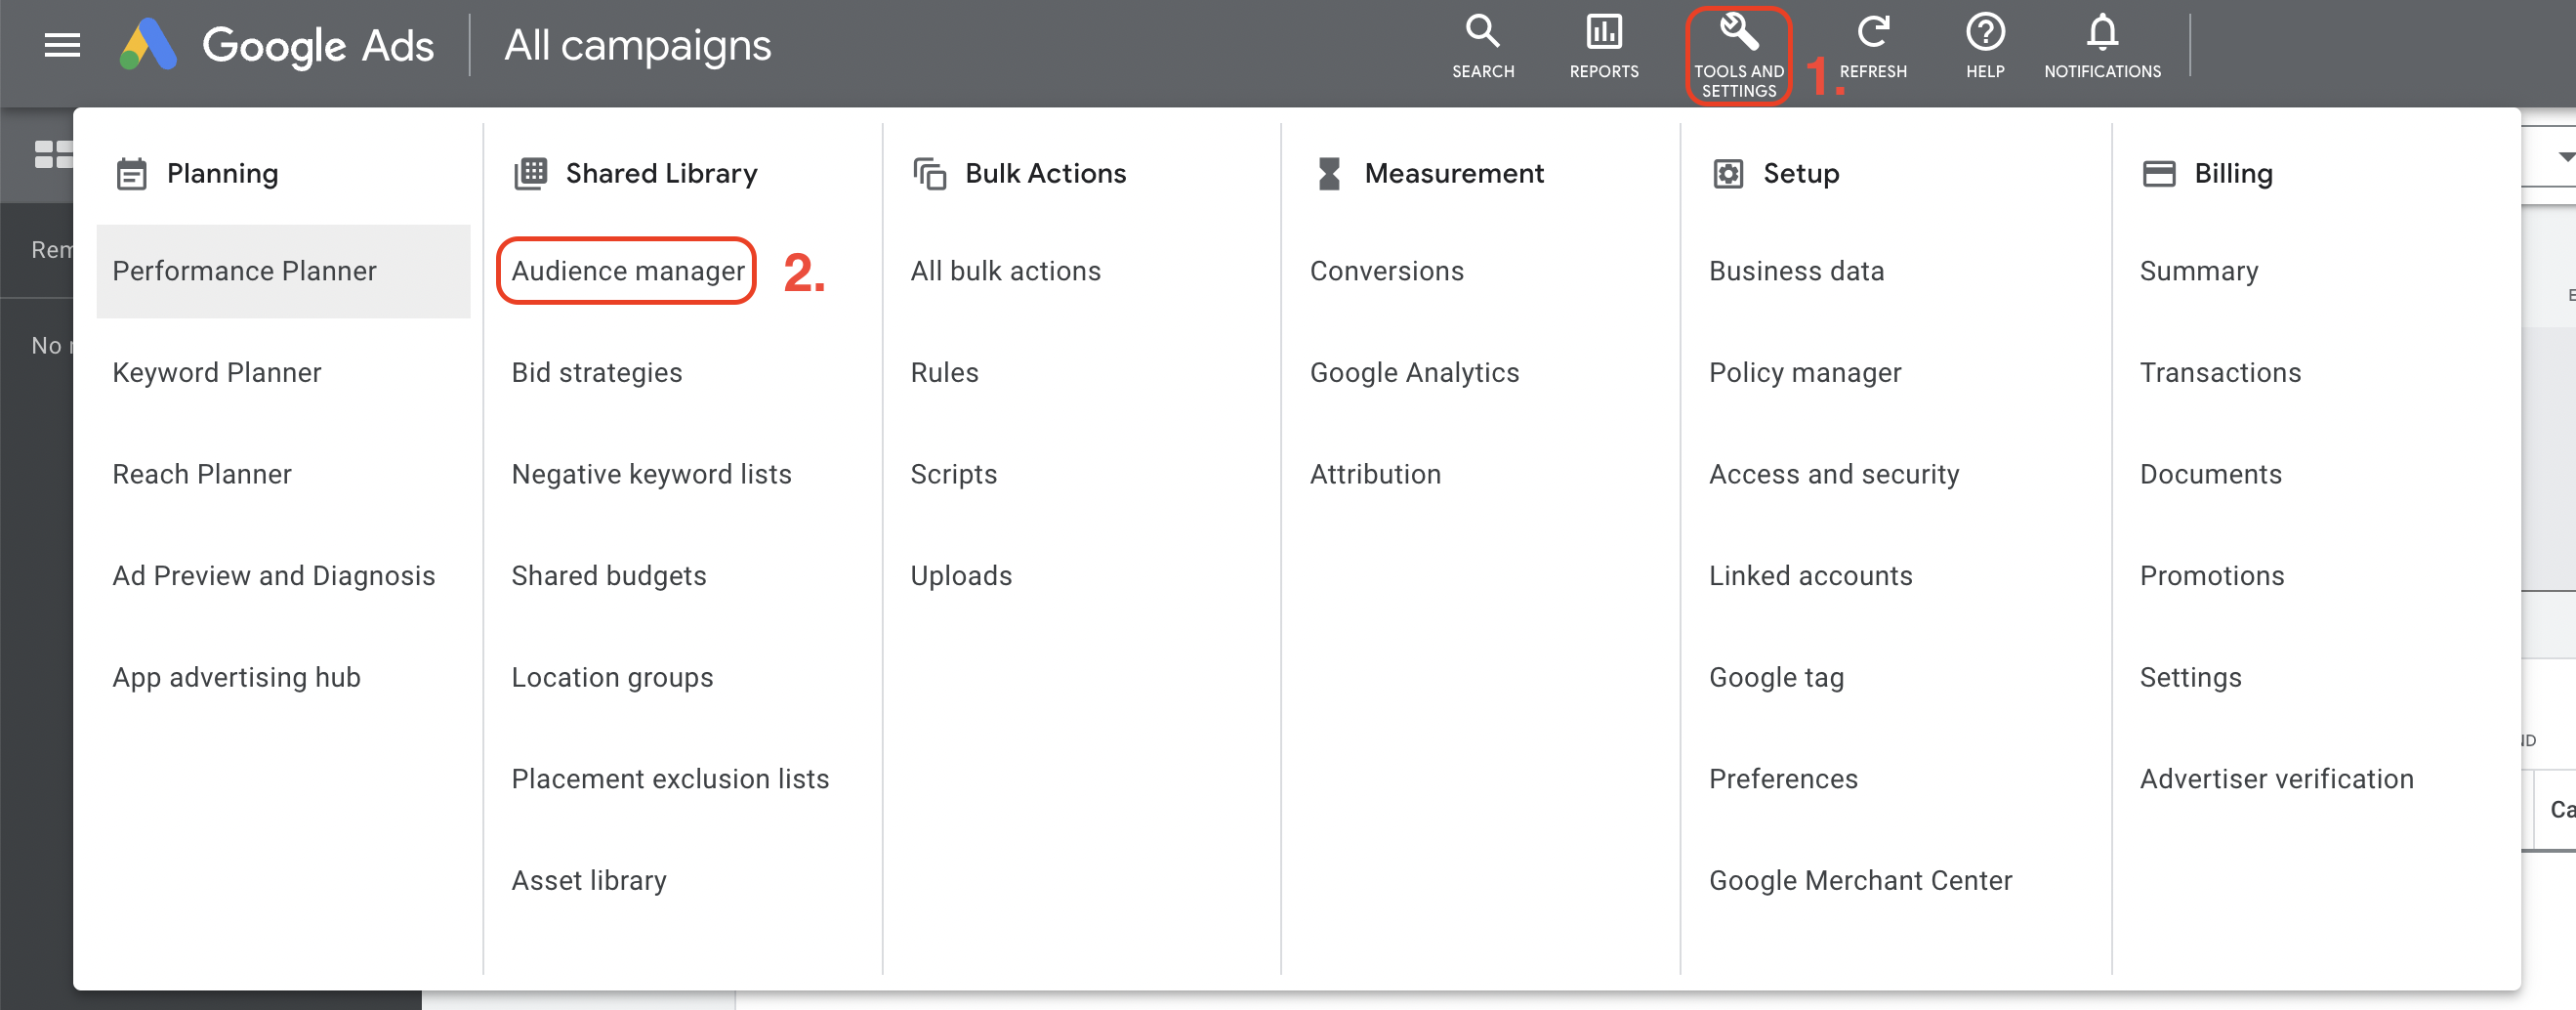The image size is (2576, 1010).
Task: Open Performance Planner
Action: (x=283, y=271)
